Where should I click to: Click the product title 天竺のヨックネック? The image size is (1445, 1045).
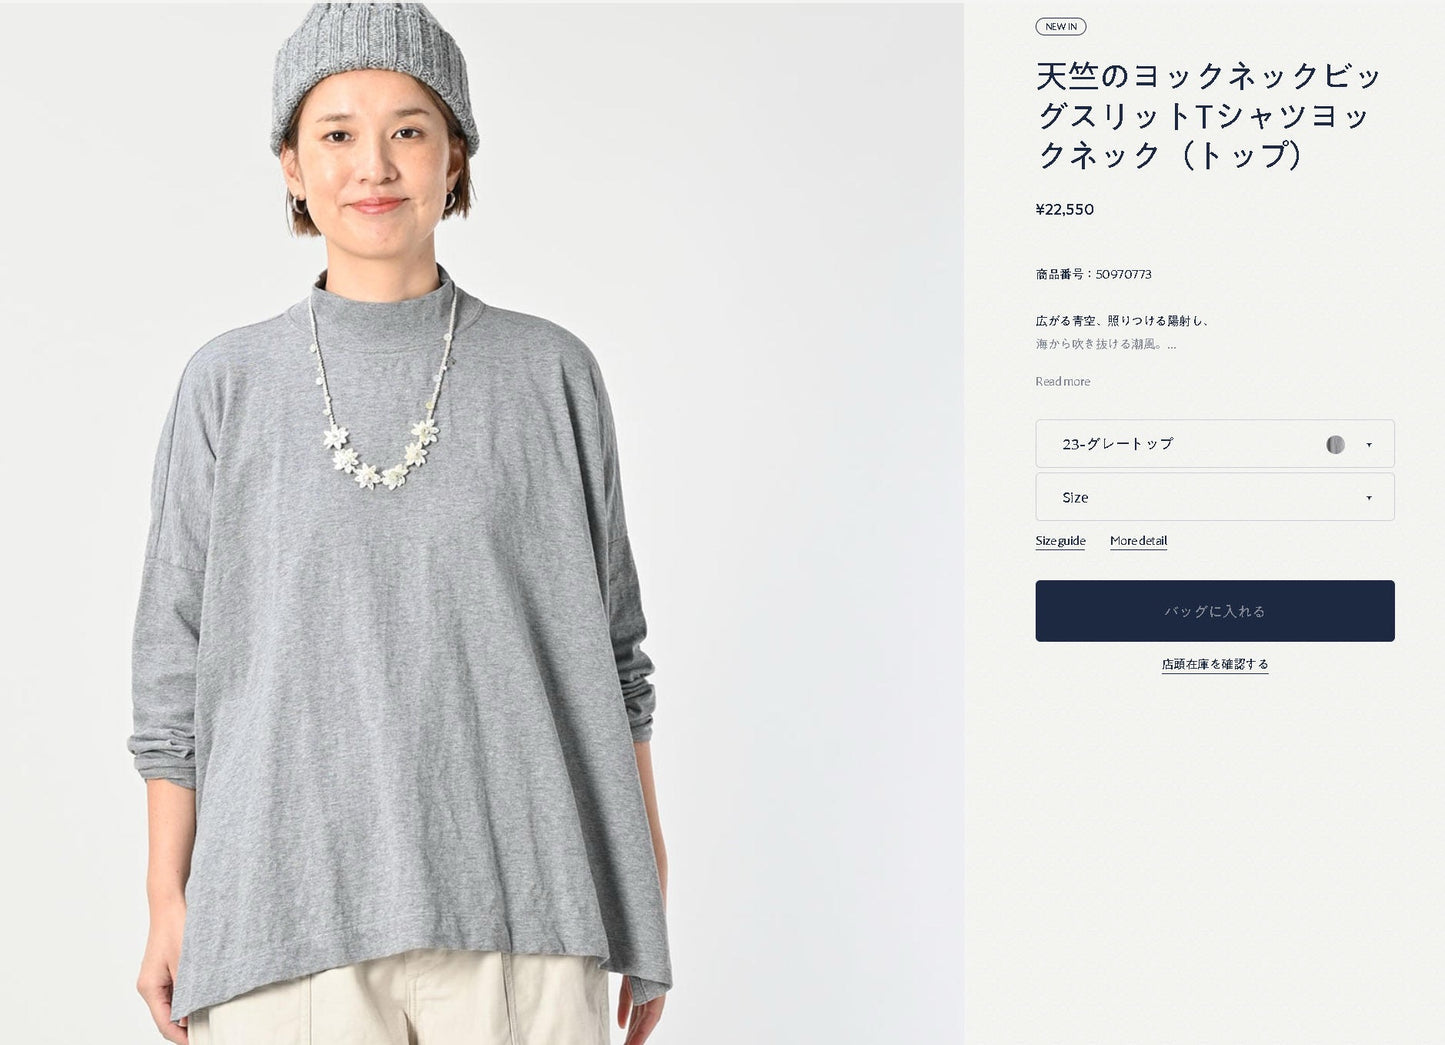(1210, 115)
